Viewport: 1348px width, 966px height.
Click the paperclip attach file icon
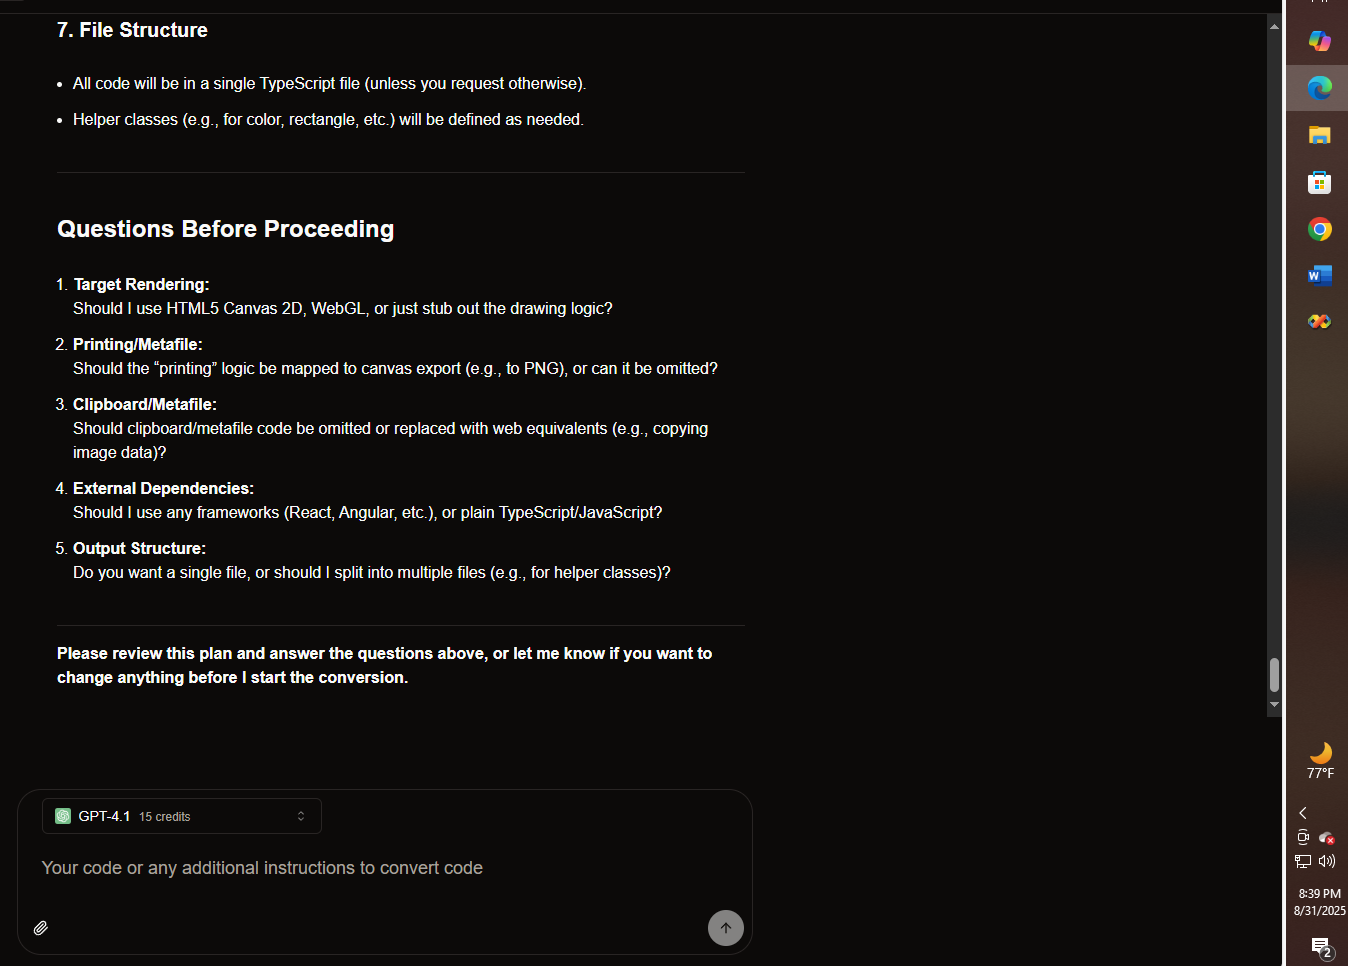tap(41, 928)
